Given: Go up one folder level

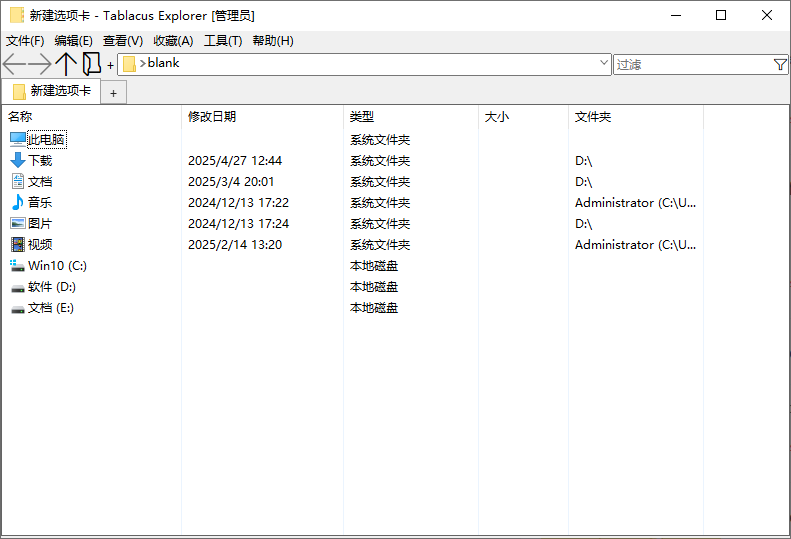Looking at the screenshot, I should (66, 65).
